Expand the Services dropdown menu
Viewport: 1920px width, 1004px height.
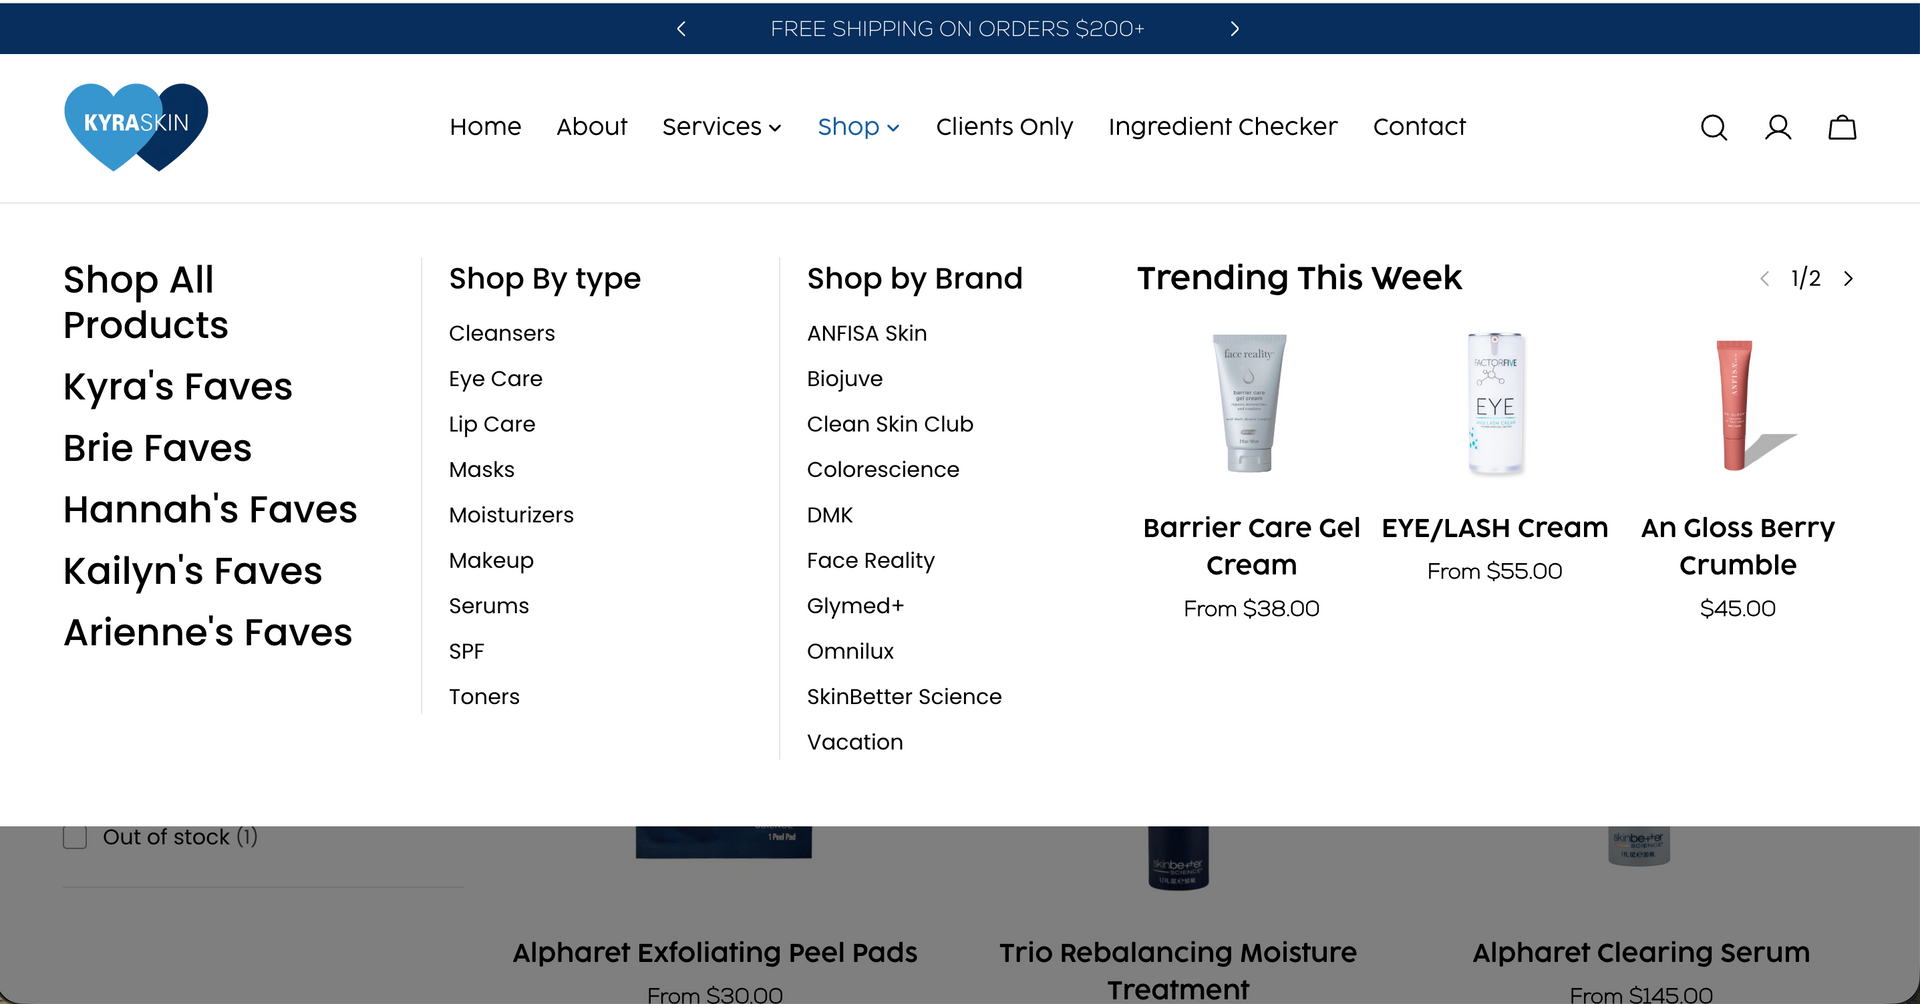click(721, 127)
